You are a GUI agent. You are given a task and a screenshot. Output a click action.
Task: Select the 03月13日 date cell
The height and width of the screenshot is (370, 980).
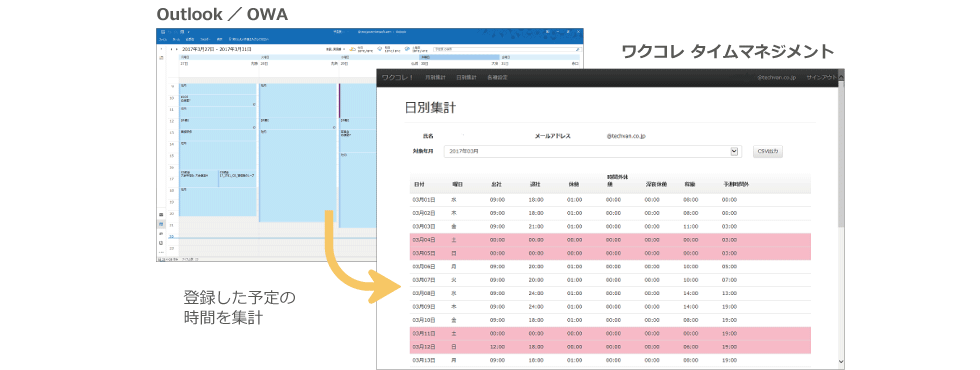(424, 360)
